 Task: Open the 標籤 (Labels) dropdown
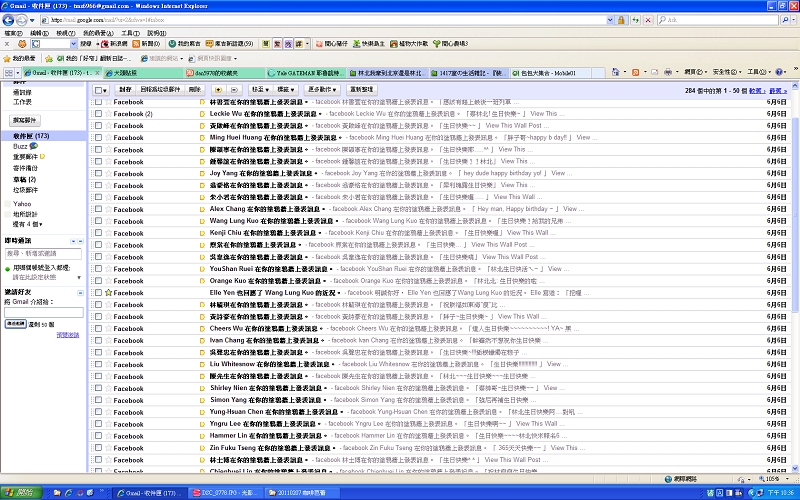286,89
